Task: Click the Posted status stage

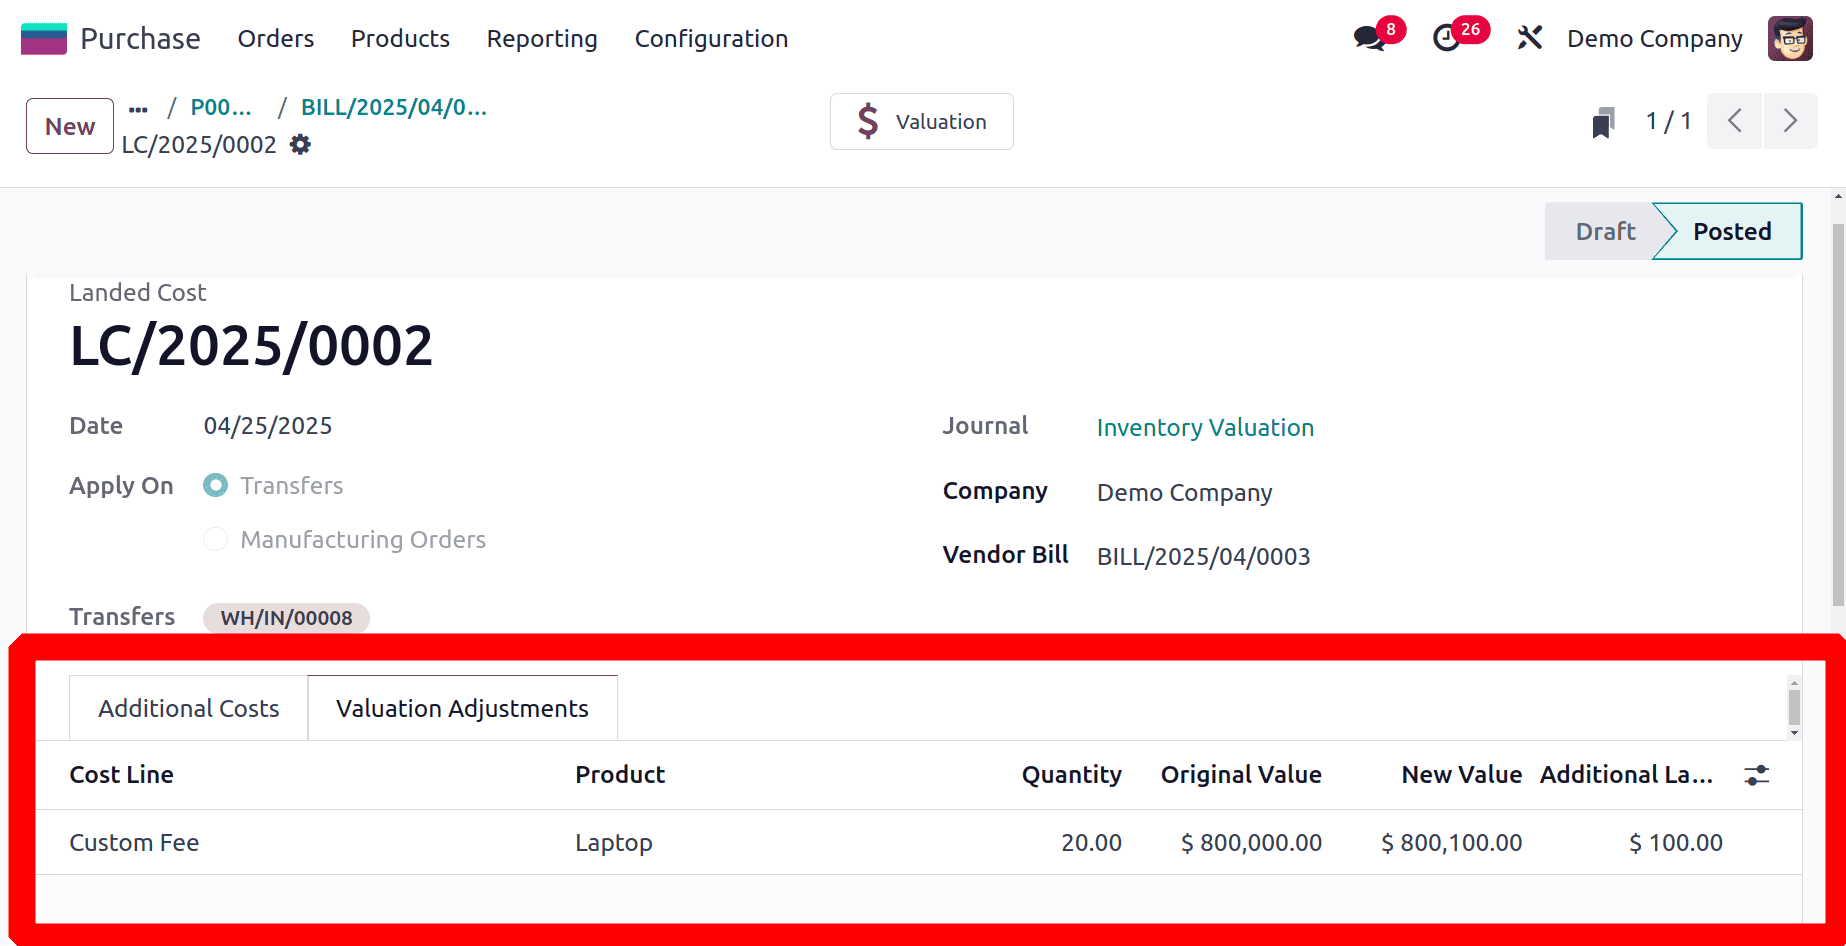Action: coord(1732,232)
